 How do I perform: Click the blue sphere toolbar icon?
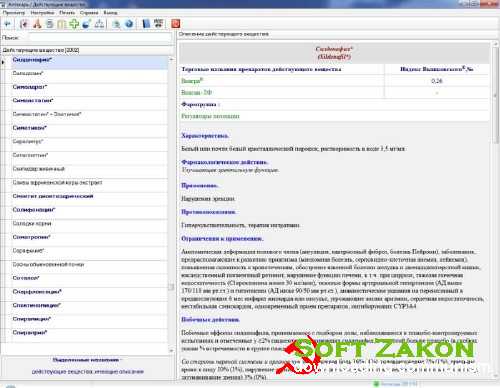pyautogui.click(x=87, y=24)
